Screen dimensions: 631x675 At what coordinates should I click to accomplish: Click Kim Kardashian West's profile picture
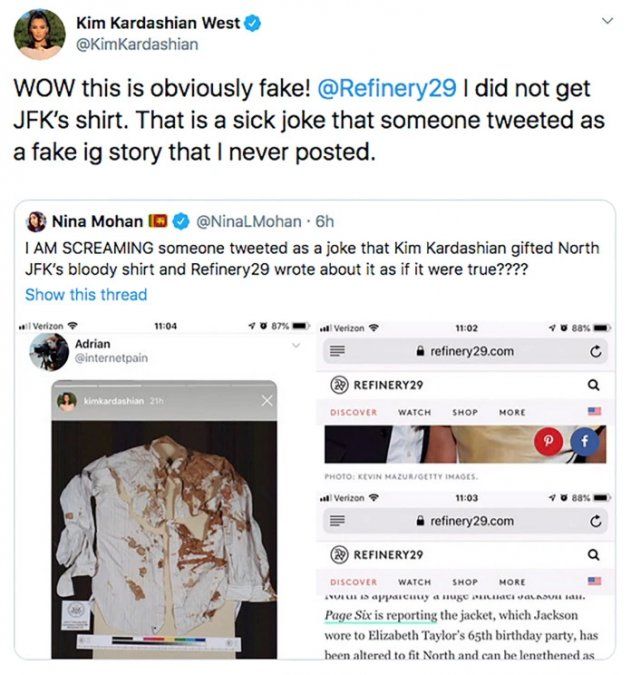pos(40,34)
